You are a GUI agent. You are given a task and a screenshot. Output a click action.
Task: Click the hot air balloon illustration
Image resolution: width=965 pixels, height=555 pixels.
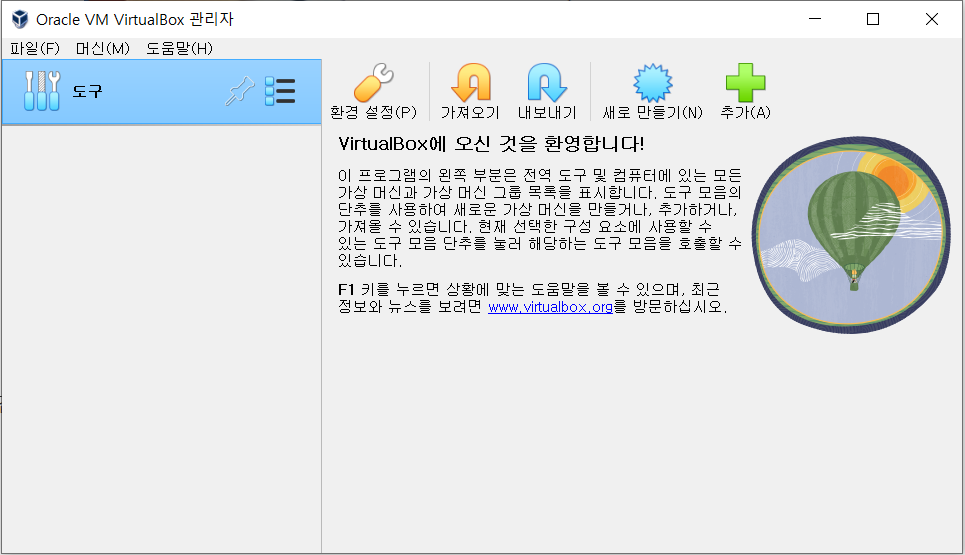point(851,235)
